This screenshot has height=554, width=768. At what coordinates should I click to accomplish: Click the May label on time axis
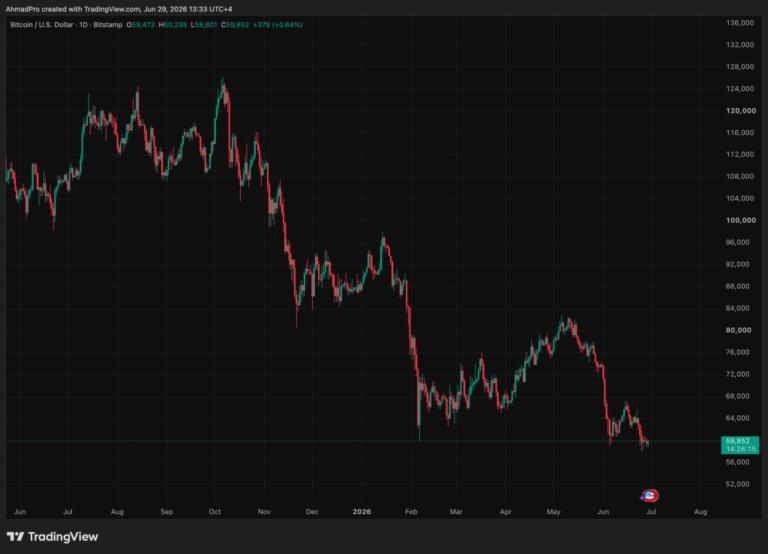(x=553, y=512)
